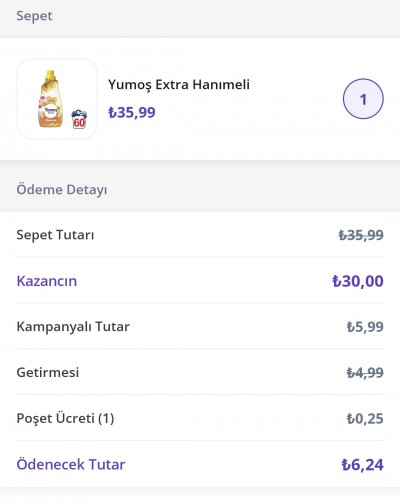Open the Yumoş product thumbnail image

point(57,99)
